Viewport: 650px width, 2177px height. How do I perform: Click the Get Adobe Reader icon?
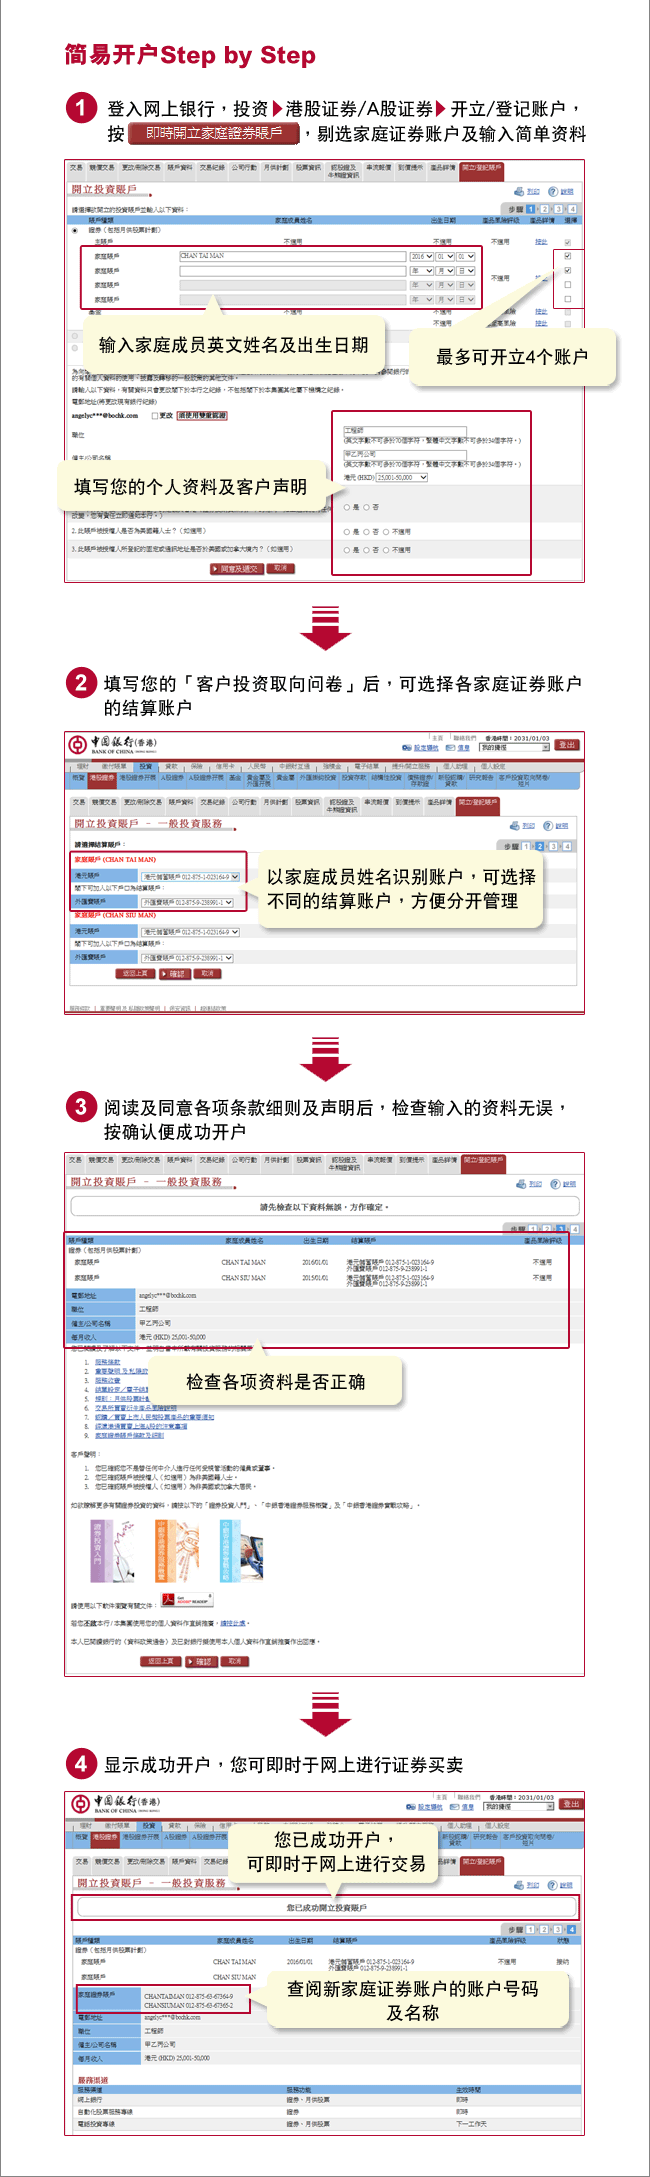(x=187, y=1599)
